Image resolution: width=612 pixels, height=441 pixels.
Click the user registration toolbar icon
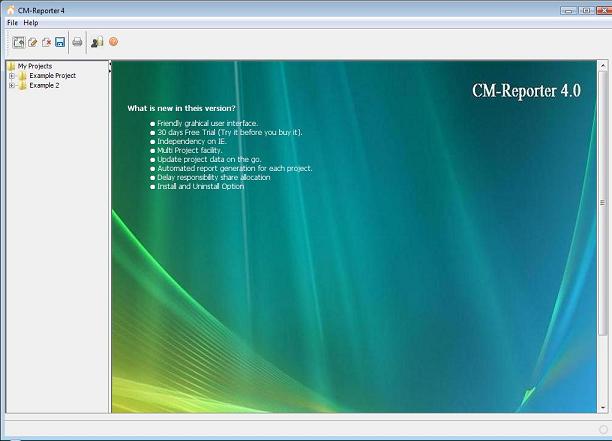[x=97, y=42]
